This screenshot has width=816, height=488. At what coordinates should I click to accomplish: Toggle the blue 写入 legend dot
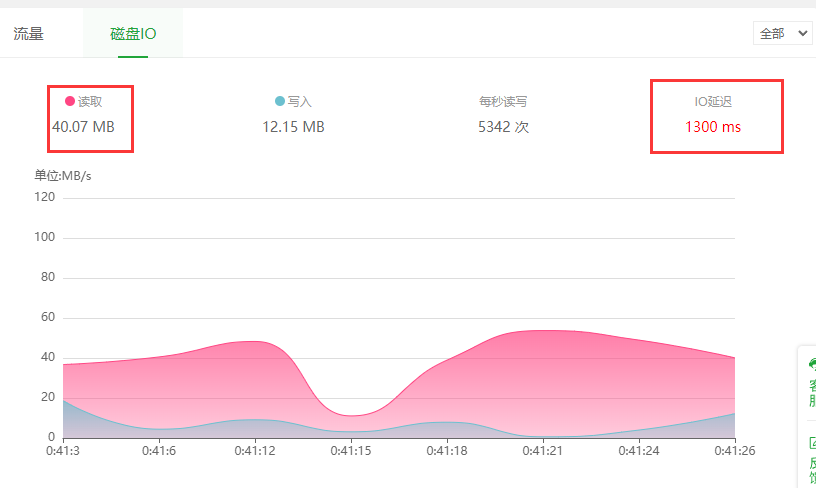[x=279, y=101]
